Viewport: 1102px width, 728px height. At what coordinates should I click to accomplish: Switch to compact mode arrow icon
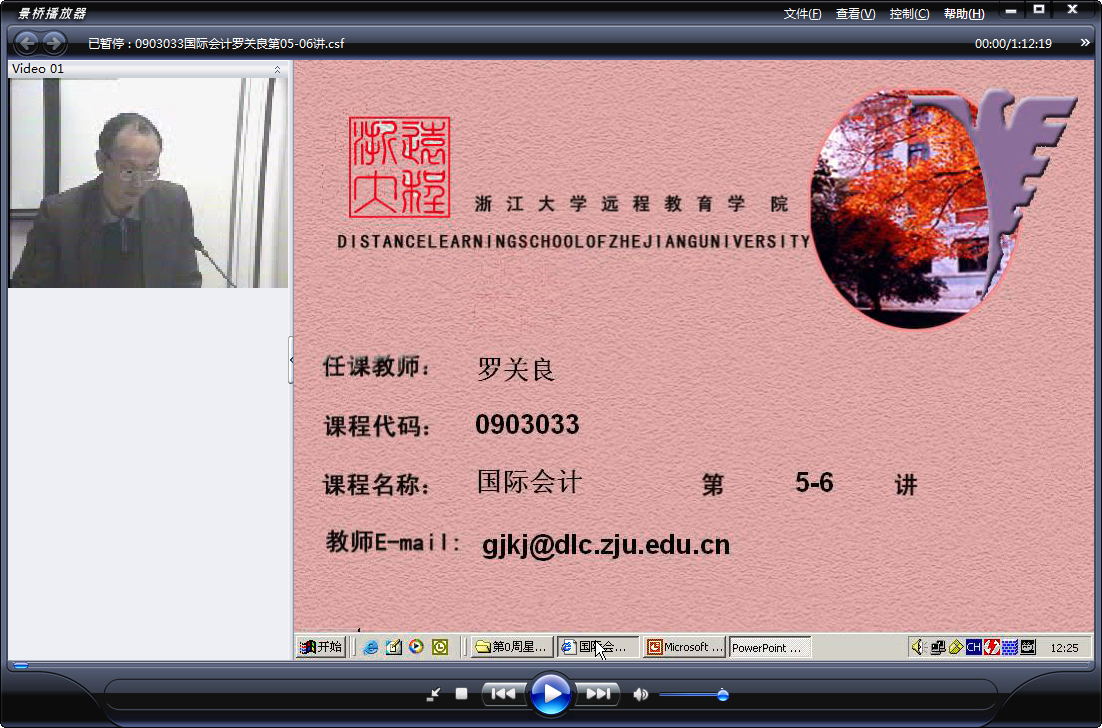434,694
